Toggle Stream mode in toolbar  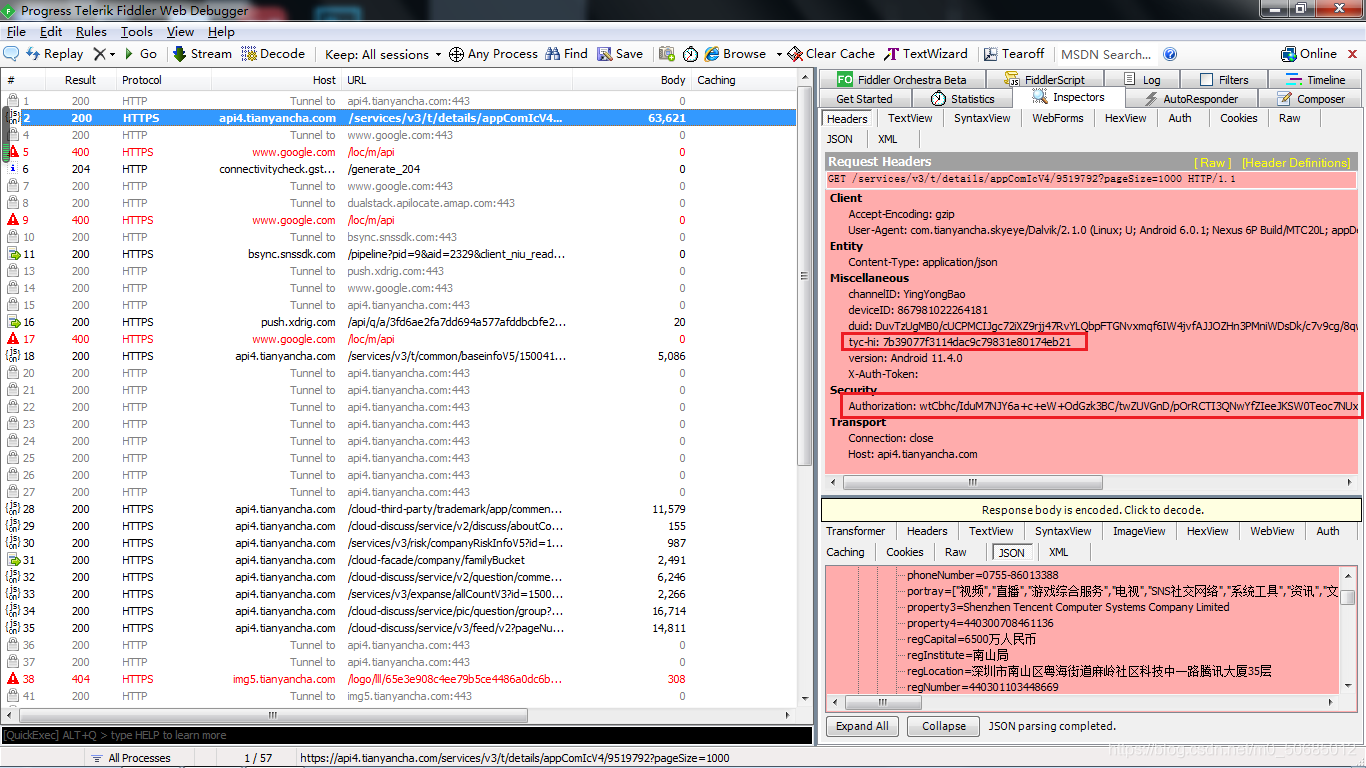coord(202,54)
